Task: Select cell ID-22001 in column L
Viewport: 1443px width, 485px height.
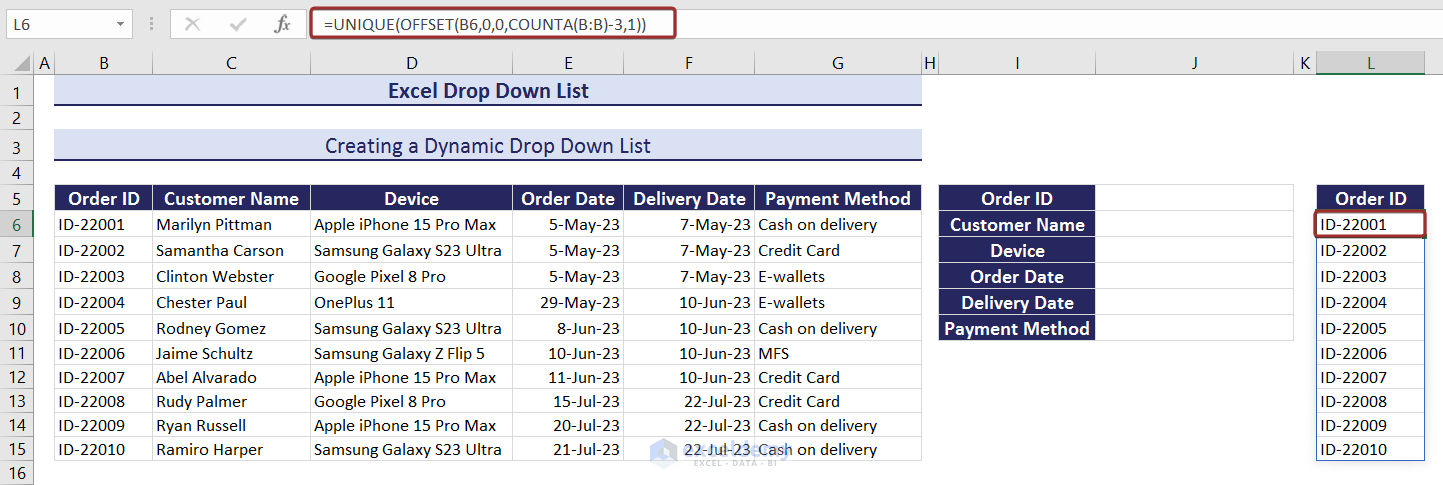Action: point(1369,224)
